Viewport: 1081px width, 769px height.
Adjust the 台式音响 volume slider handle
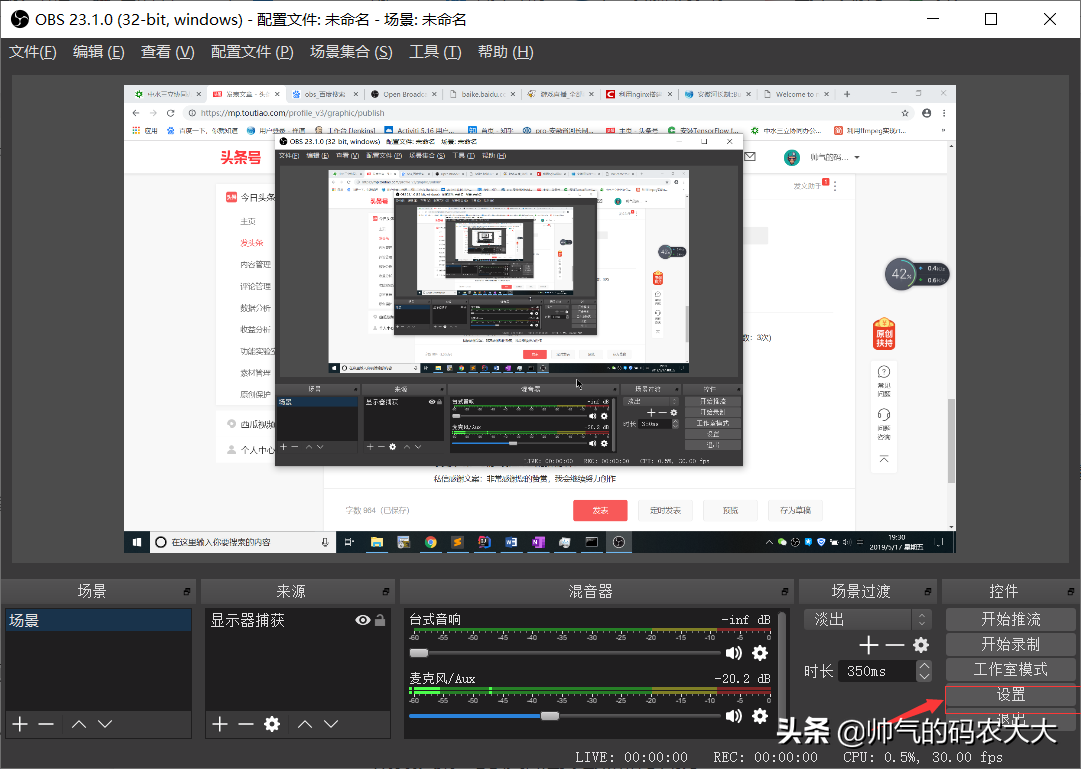(x=418, y=652)
